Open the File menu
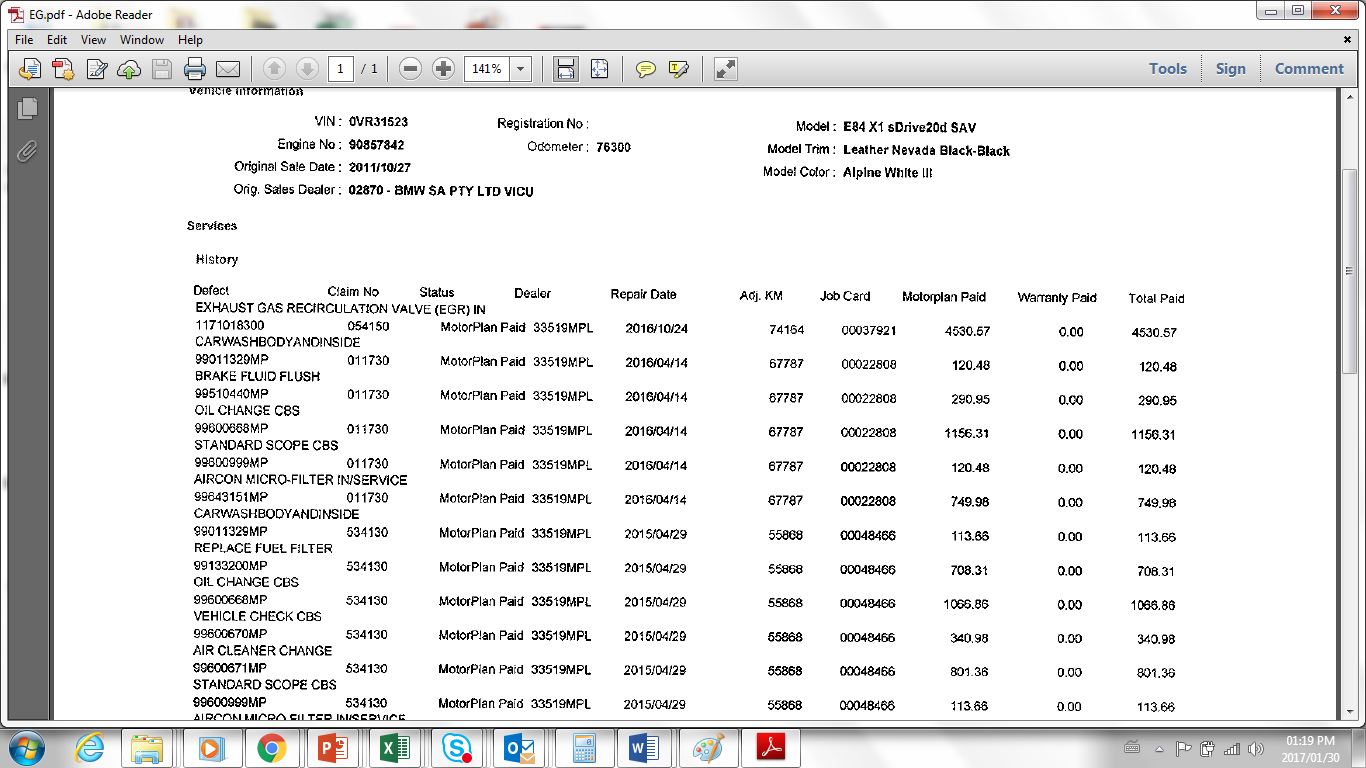The height and width of the screenshot is (768, 1366). [x=24, y=40]
